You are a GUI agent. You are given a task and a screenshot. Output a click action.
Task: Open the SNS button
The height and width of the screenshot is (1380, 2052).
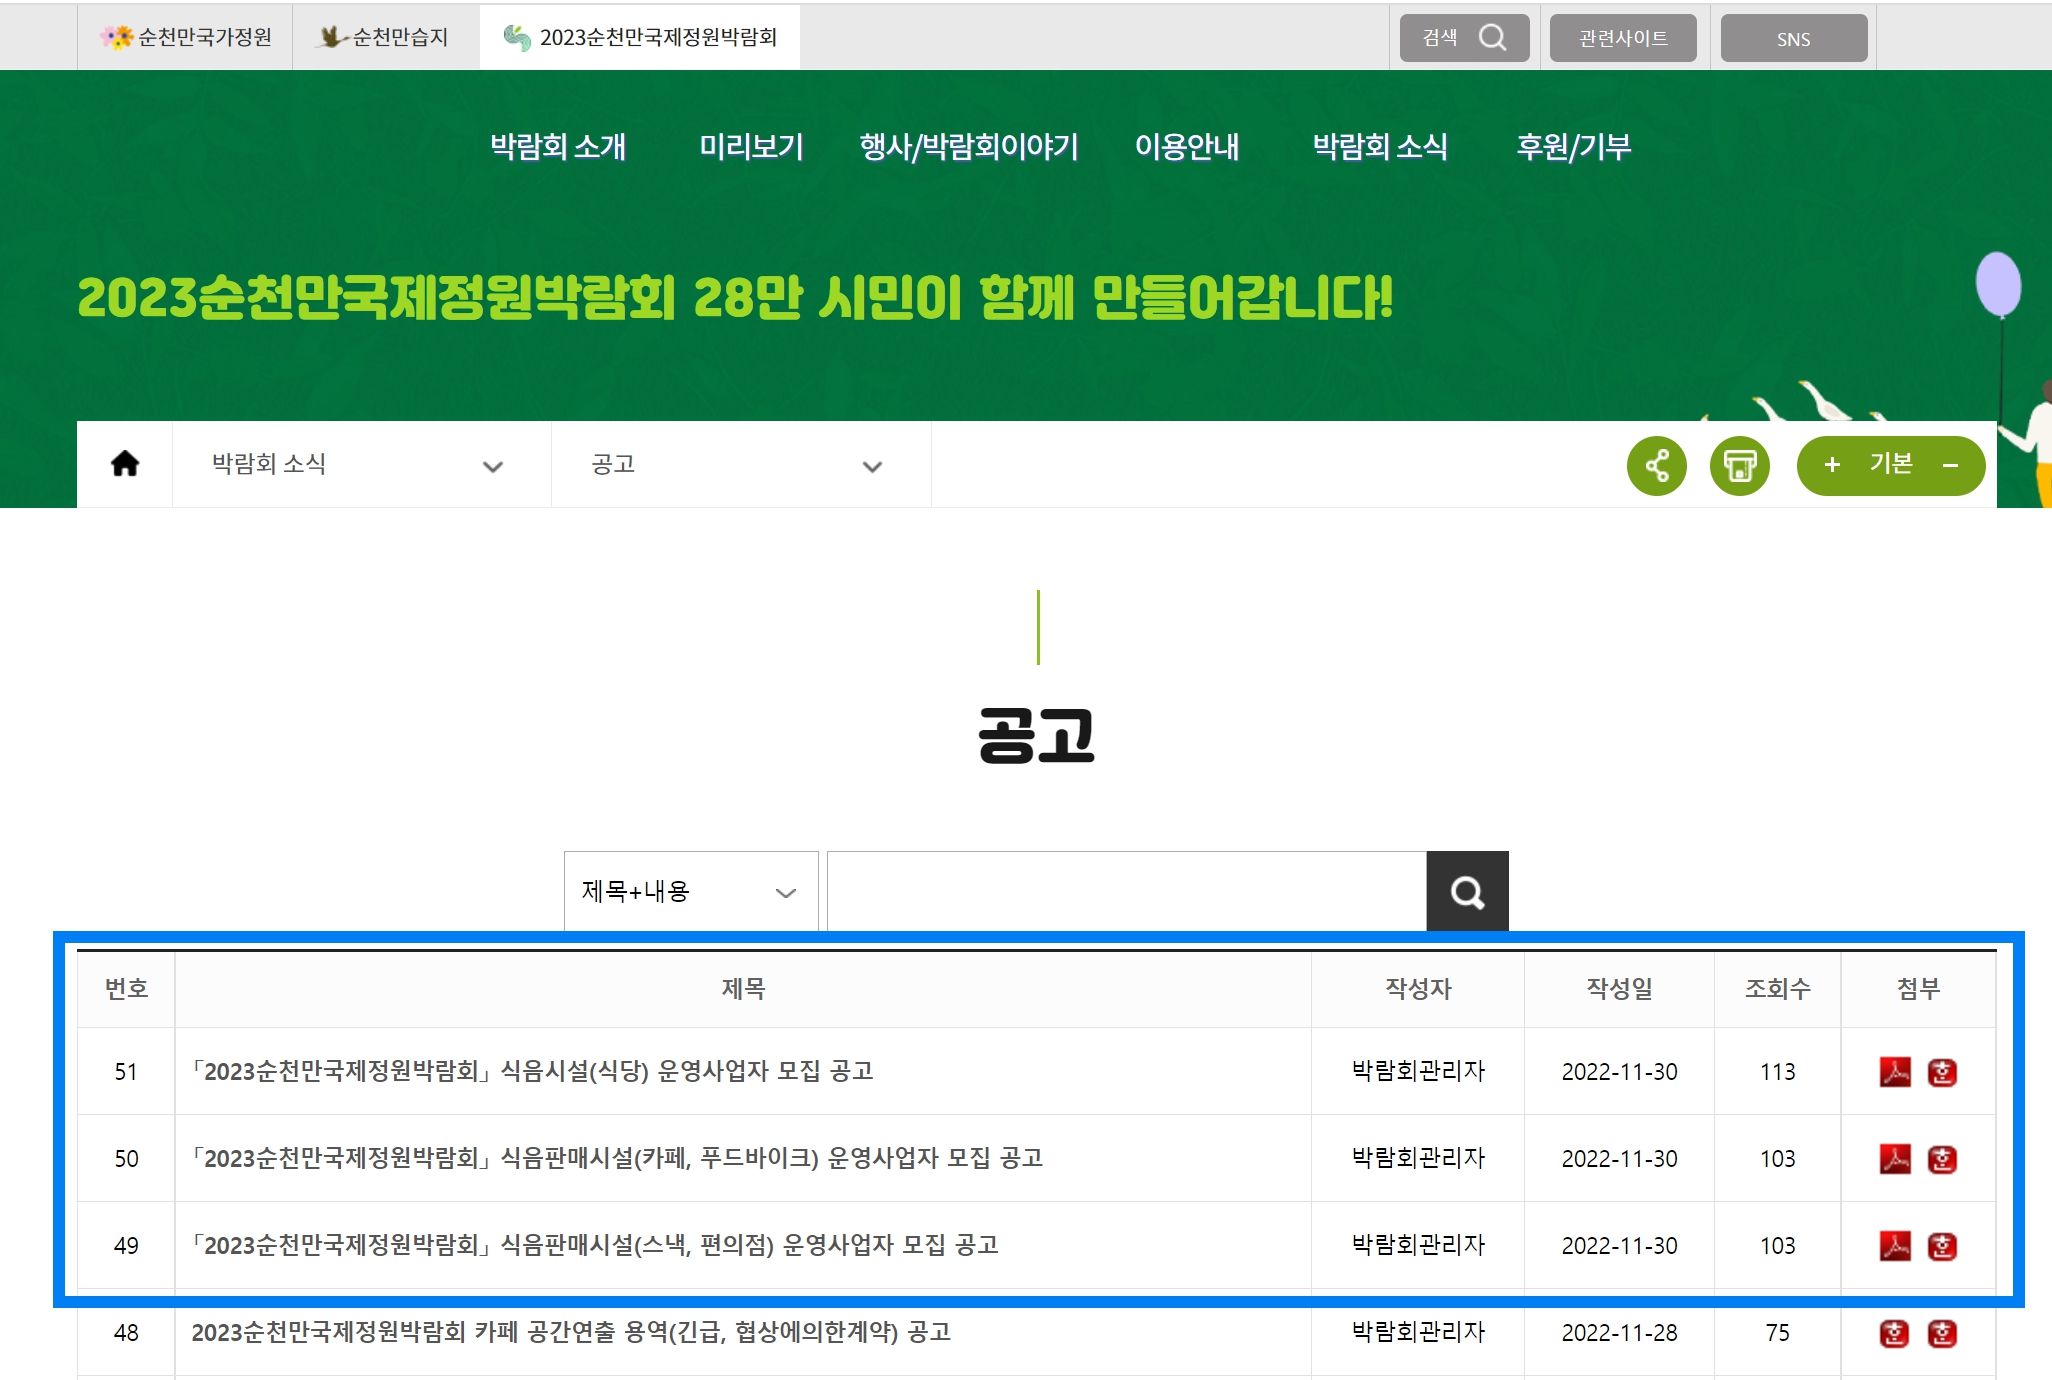(x=1794, y=38)
